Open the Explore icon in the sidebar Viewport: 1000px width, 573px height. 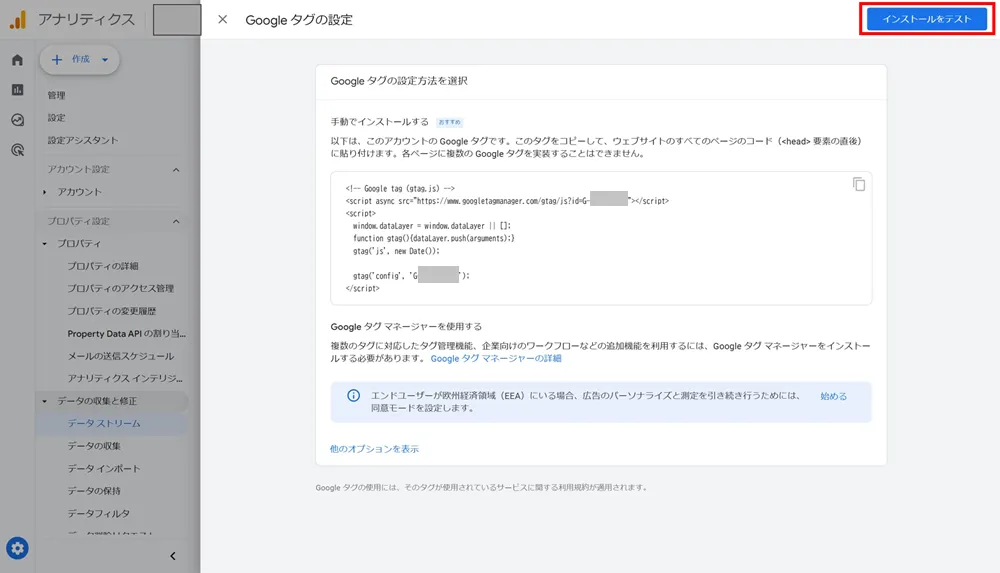point(17,120)
